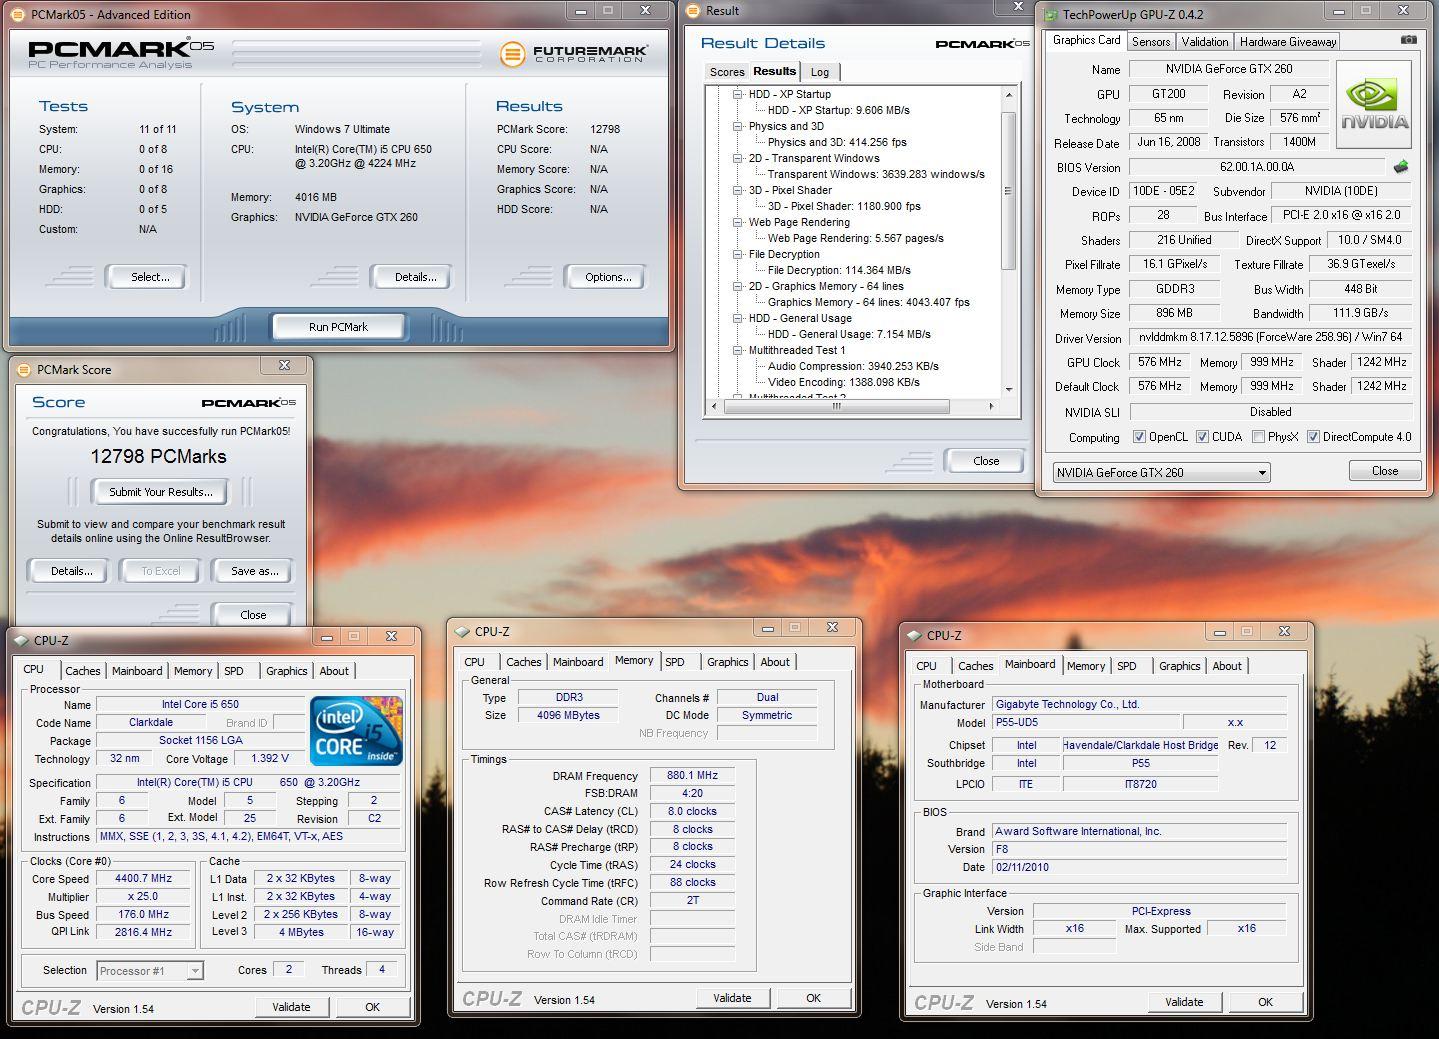This screenshot has width=1439, height=1039.
Task: Click the GPU-Z camera screenshot icon
Action: coord(1408,40)
